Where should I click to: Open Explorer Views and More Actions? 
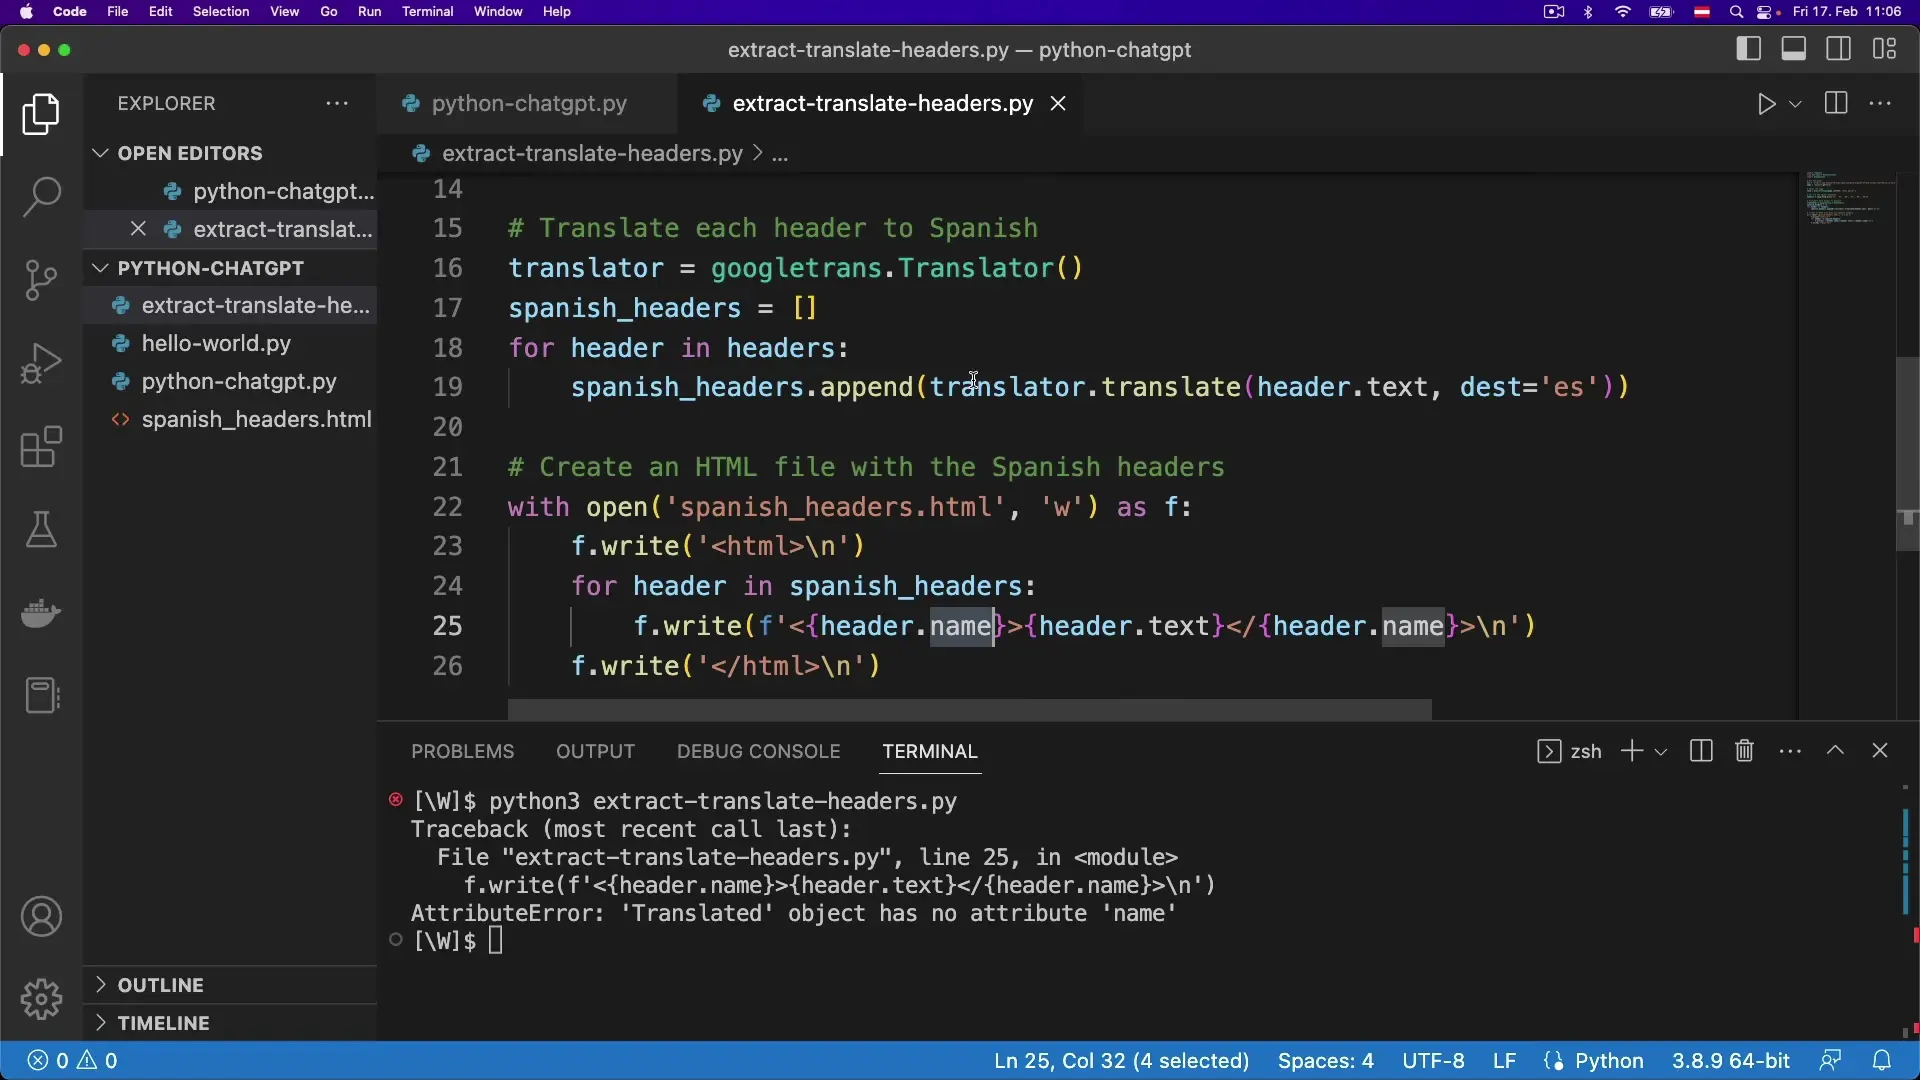click(337, 104)
